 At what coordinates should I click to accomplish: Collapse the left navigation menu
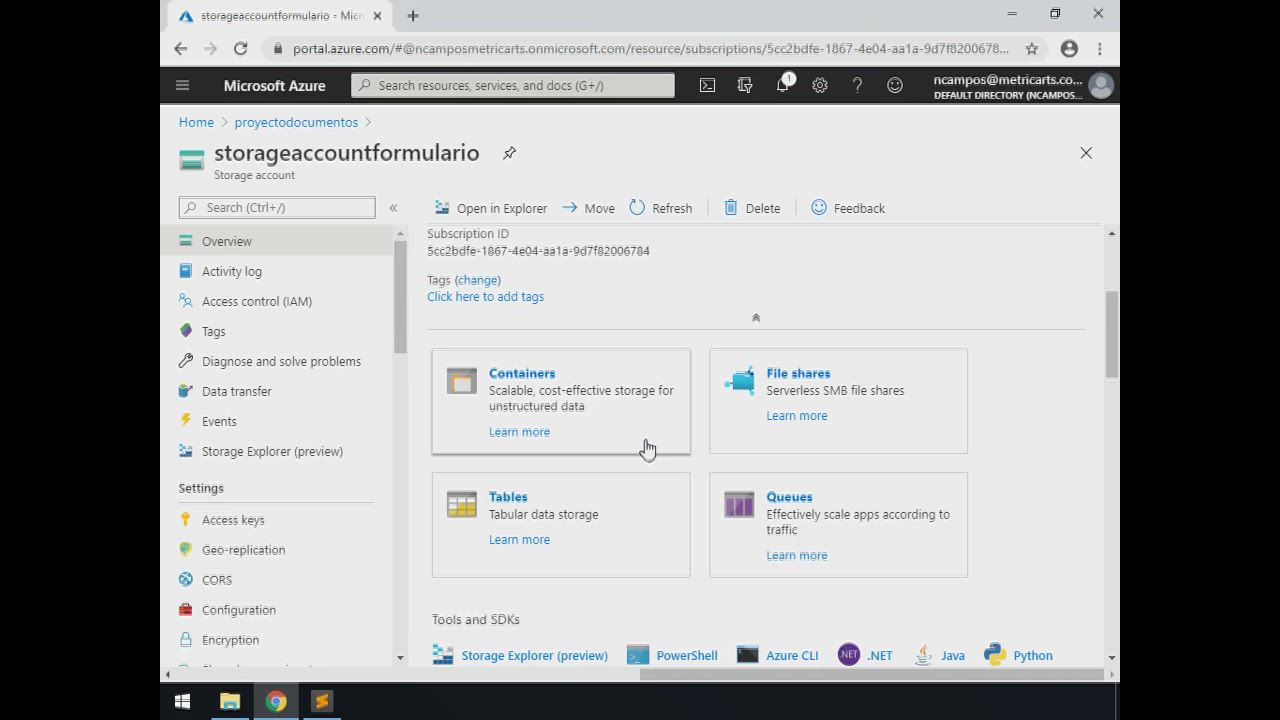pos(393,208)
